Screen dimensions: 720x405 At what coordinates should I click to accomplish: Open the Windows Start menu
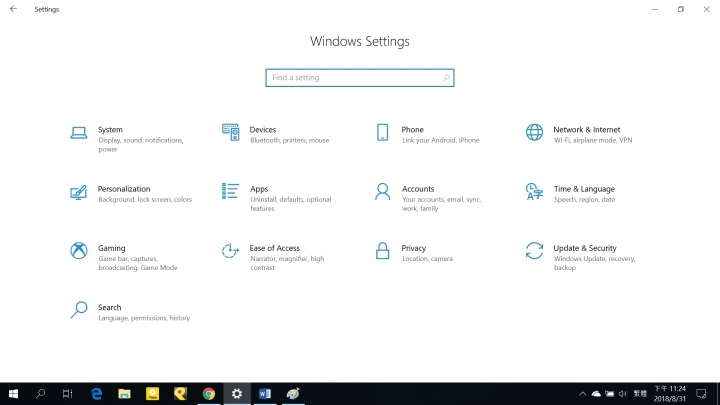13,394
